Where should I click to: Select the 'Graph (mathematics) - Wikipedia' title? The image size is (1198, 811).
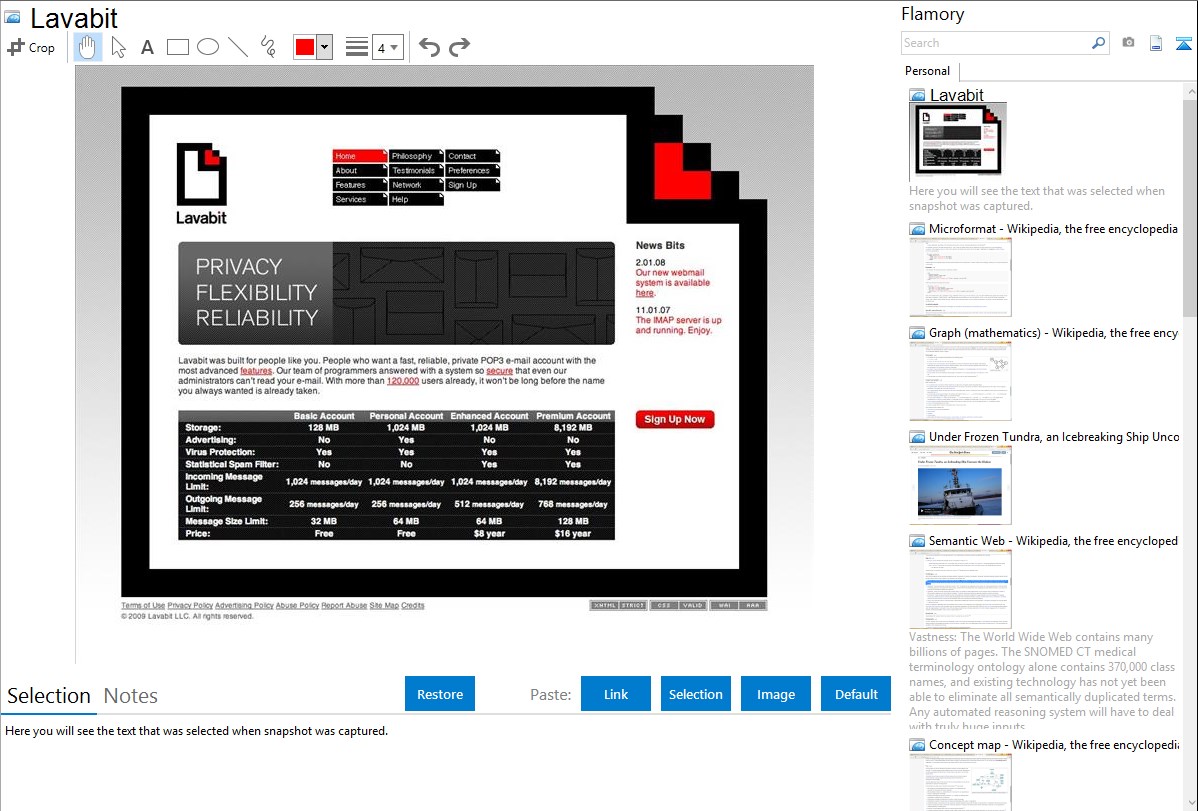[x=1053, y=333]
